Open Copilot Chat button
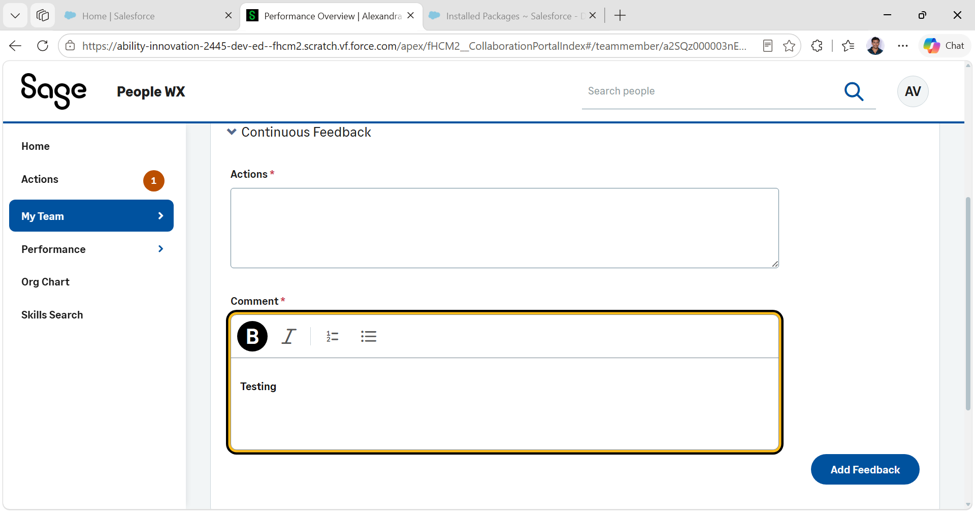This screenshot has width=975, height=512. tap(944, 46)
